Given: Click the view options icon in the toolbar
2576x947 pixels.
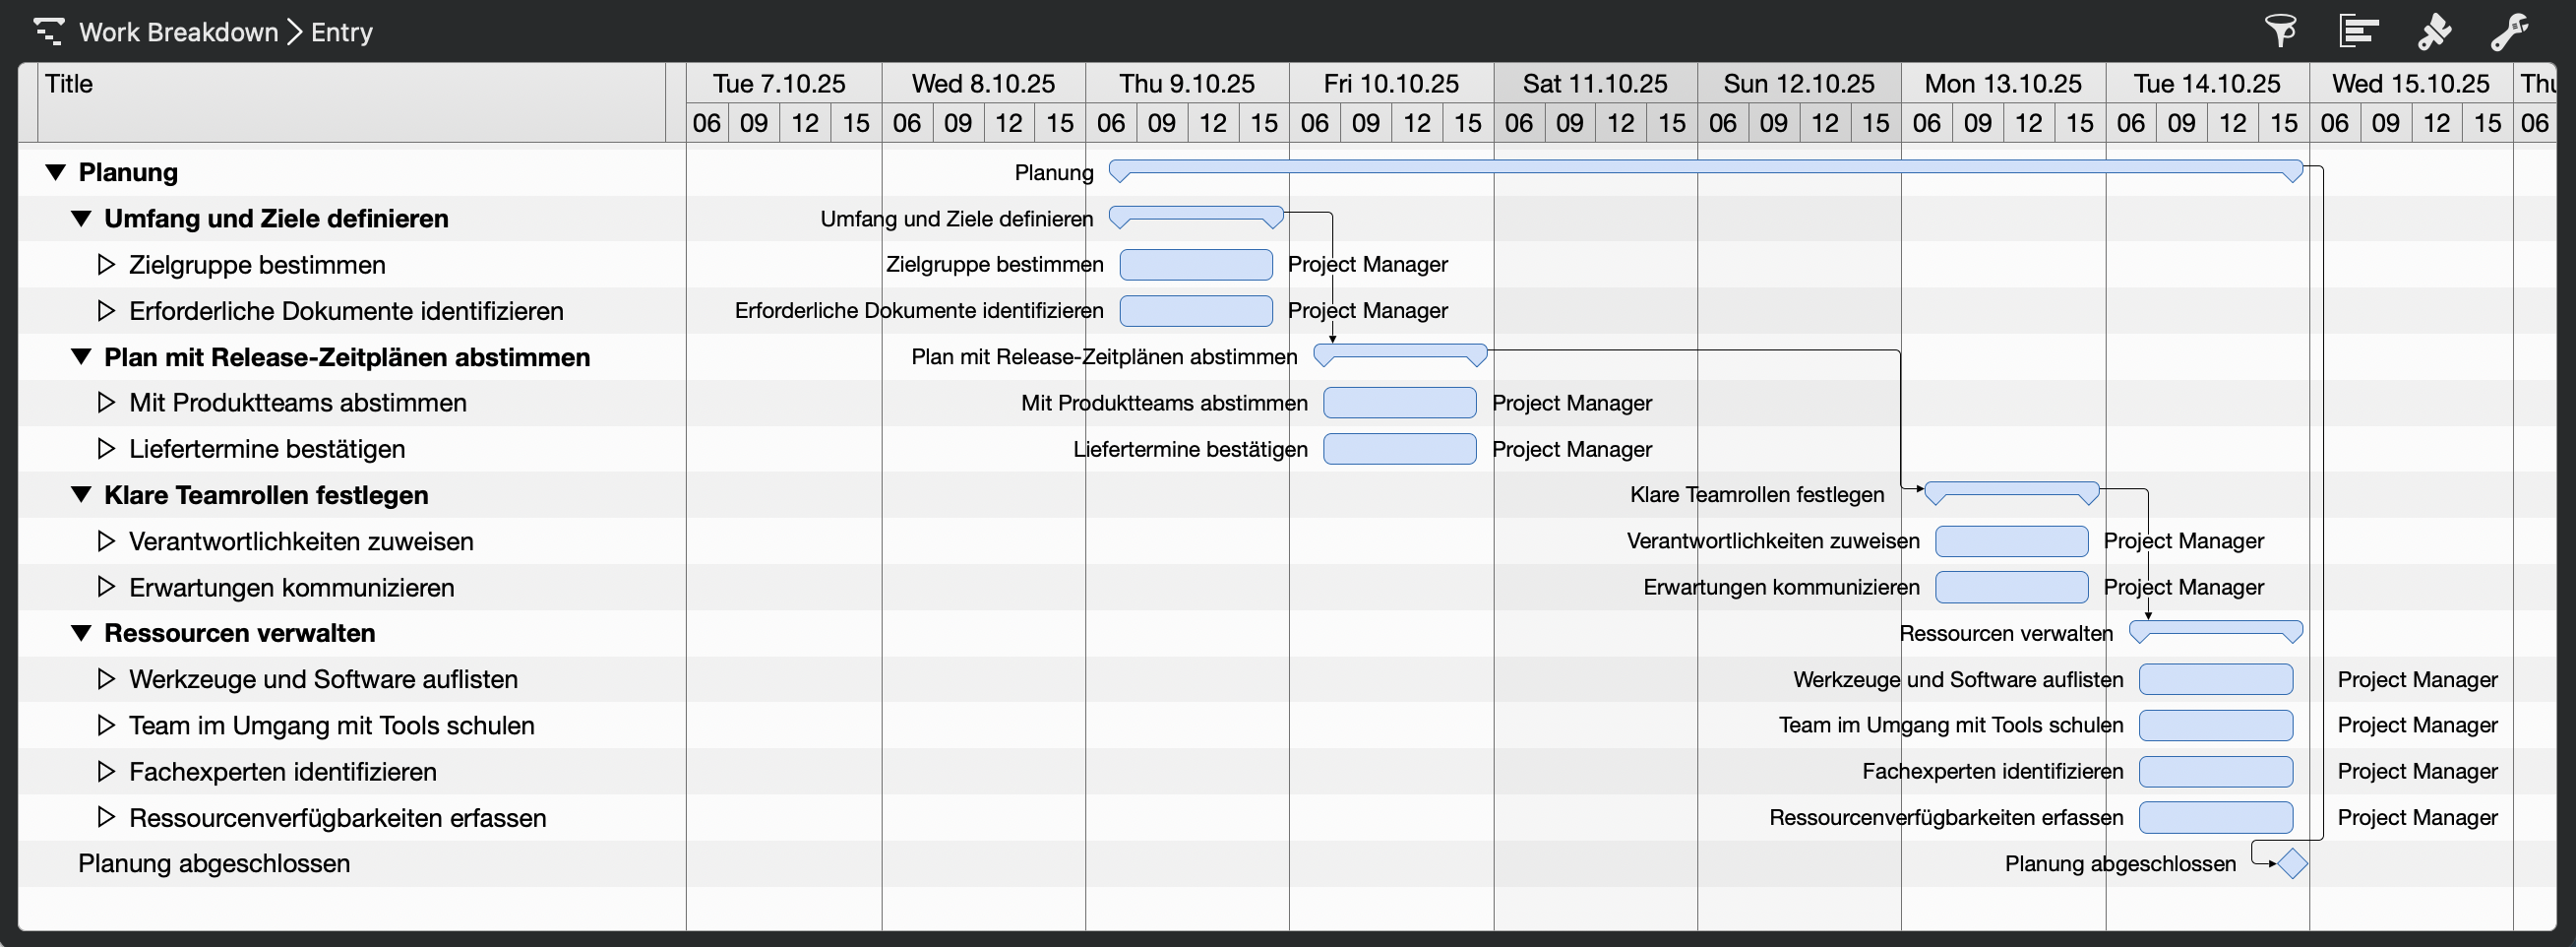Looking at the screenshot, I should tap(2359, 31).
